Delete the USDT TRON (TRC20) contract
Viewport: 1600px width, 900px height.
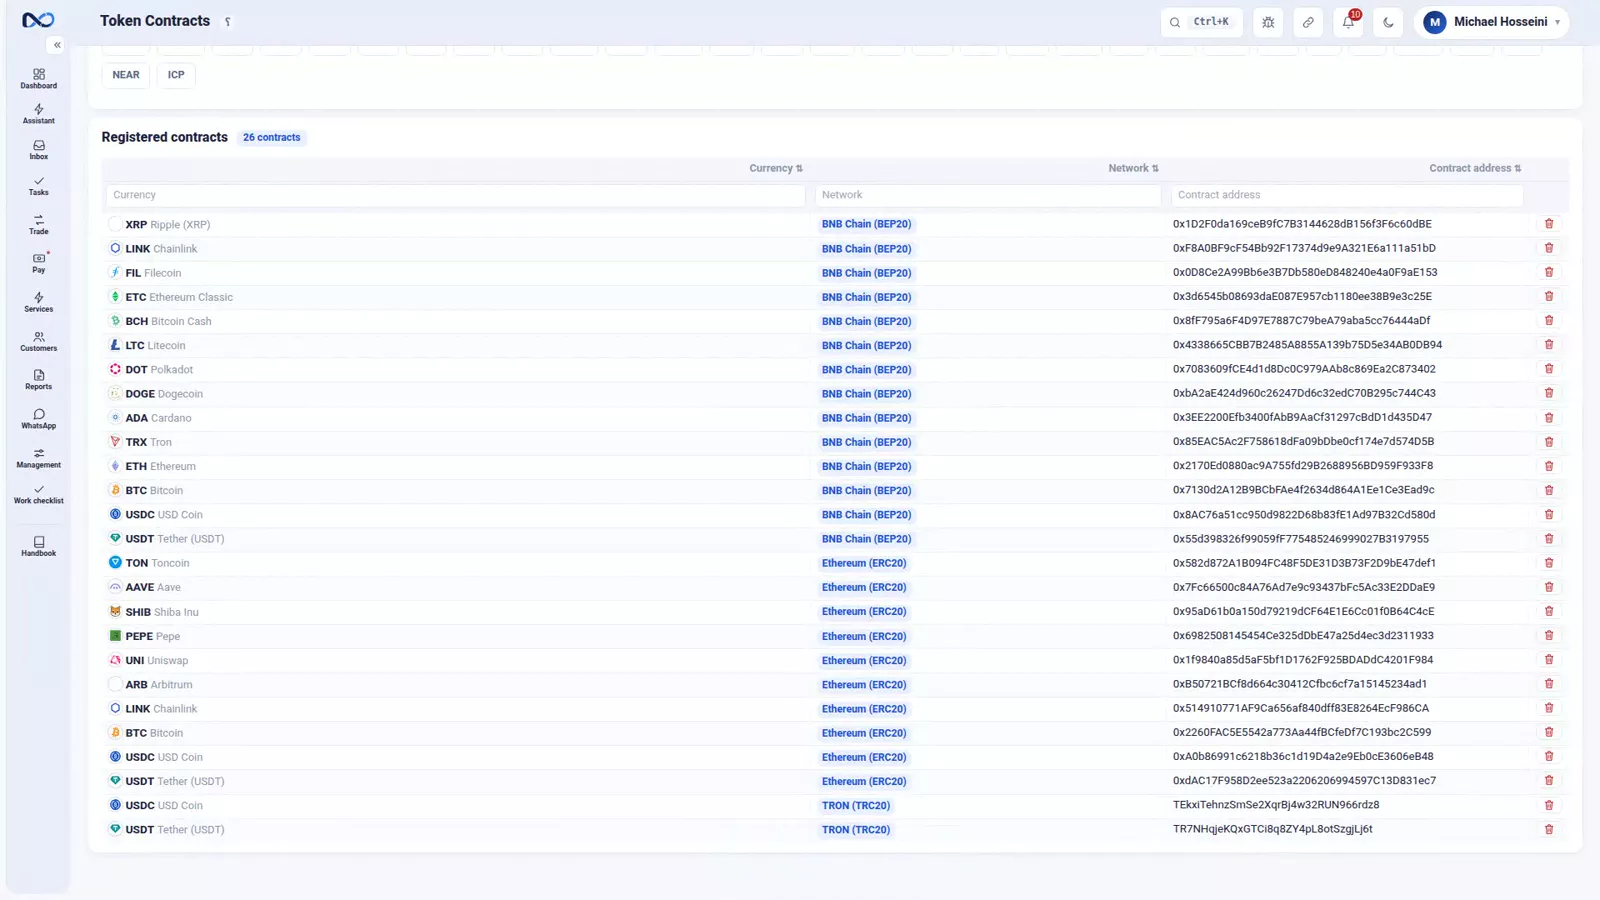tap(1549, 829)
